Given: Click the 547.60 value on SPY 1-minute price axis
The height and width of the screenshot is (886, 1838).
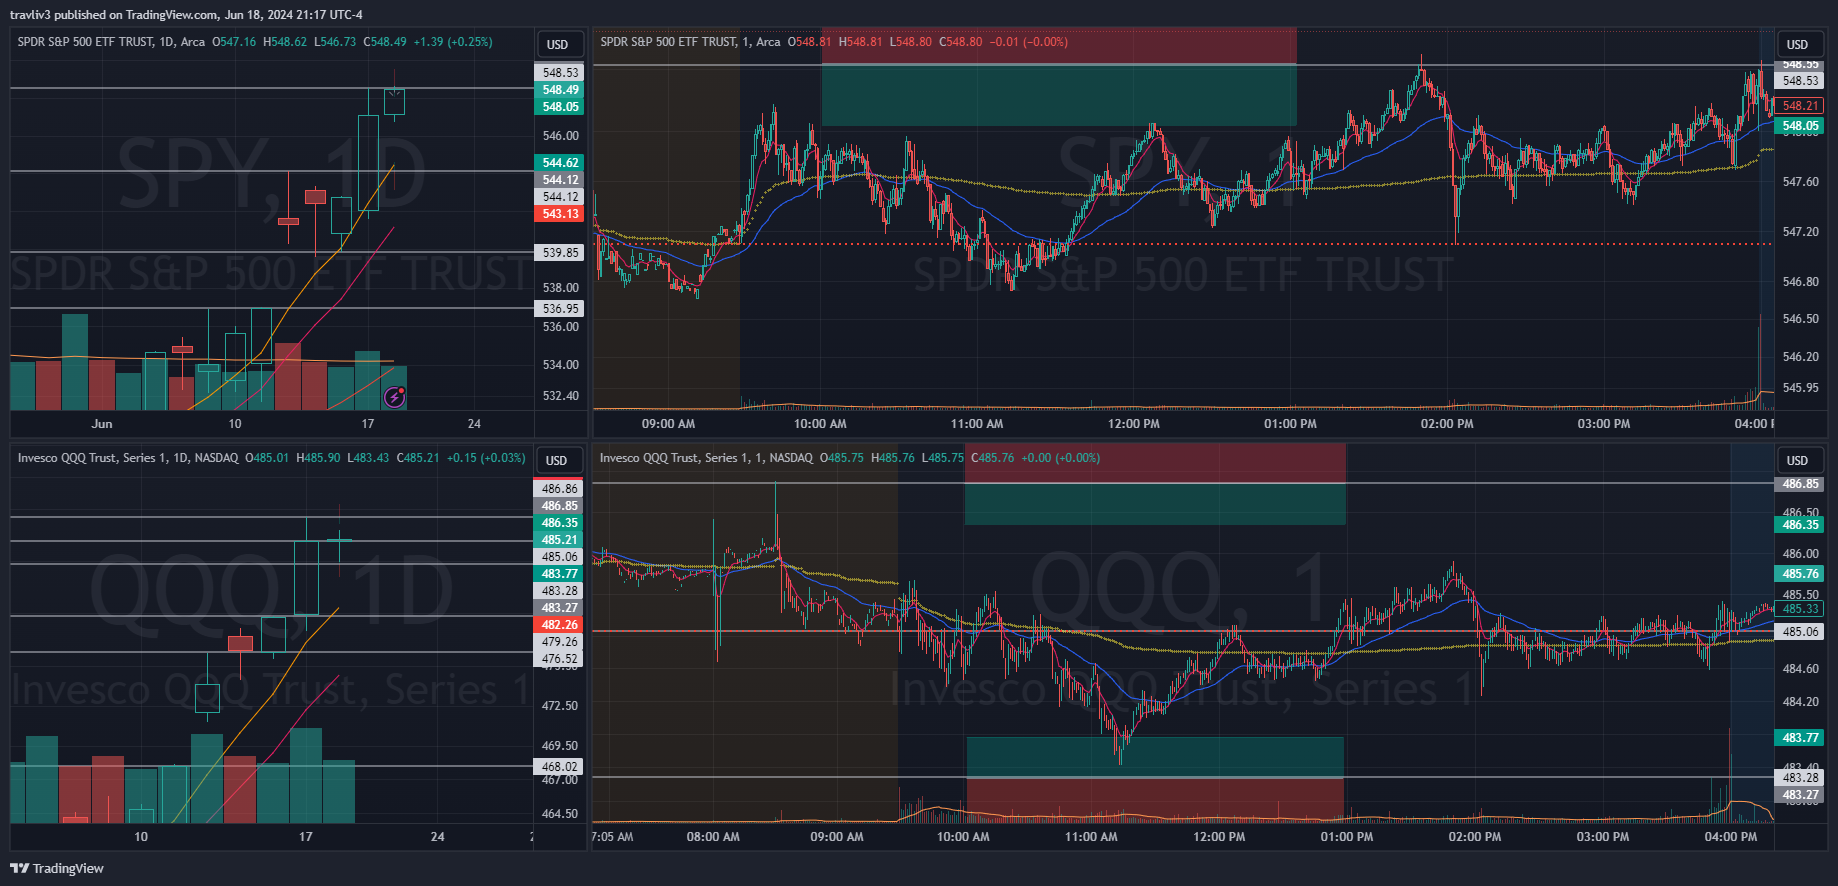Looking at the screenshot, I should click(1800, 182).
